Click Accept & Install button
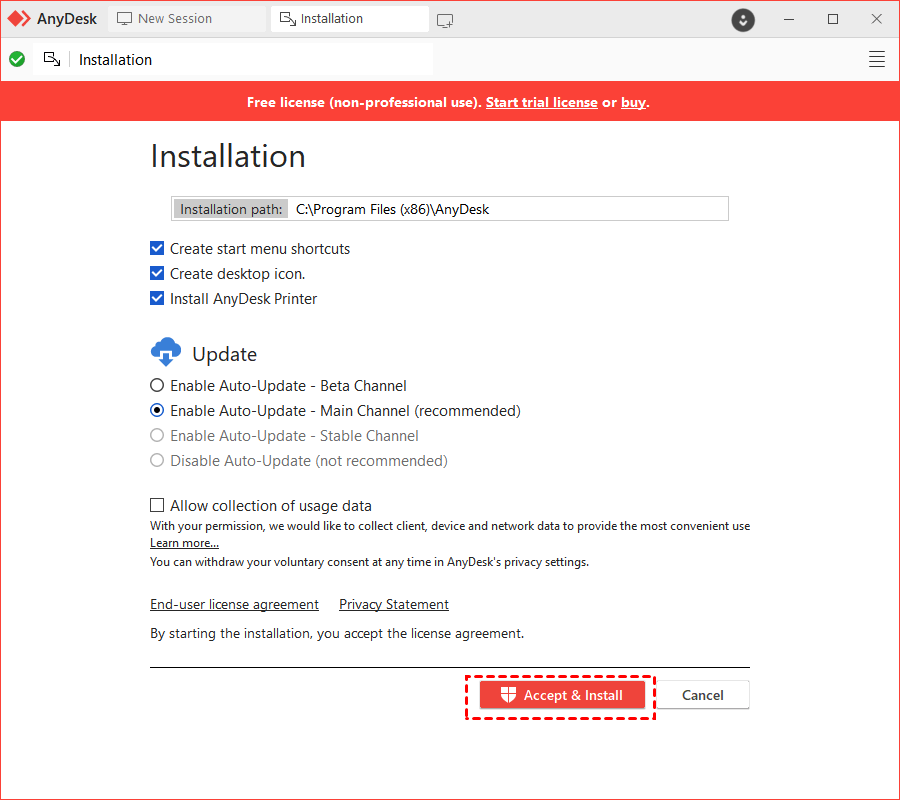The height and width of the screenshot is (800, 900). 562,695
